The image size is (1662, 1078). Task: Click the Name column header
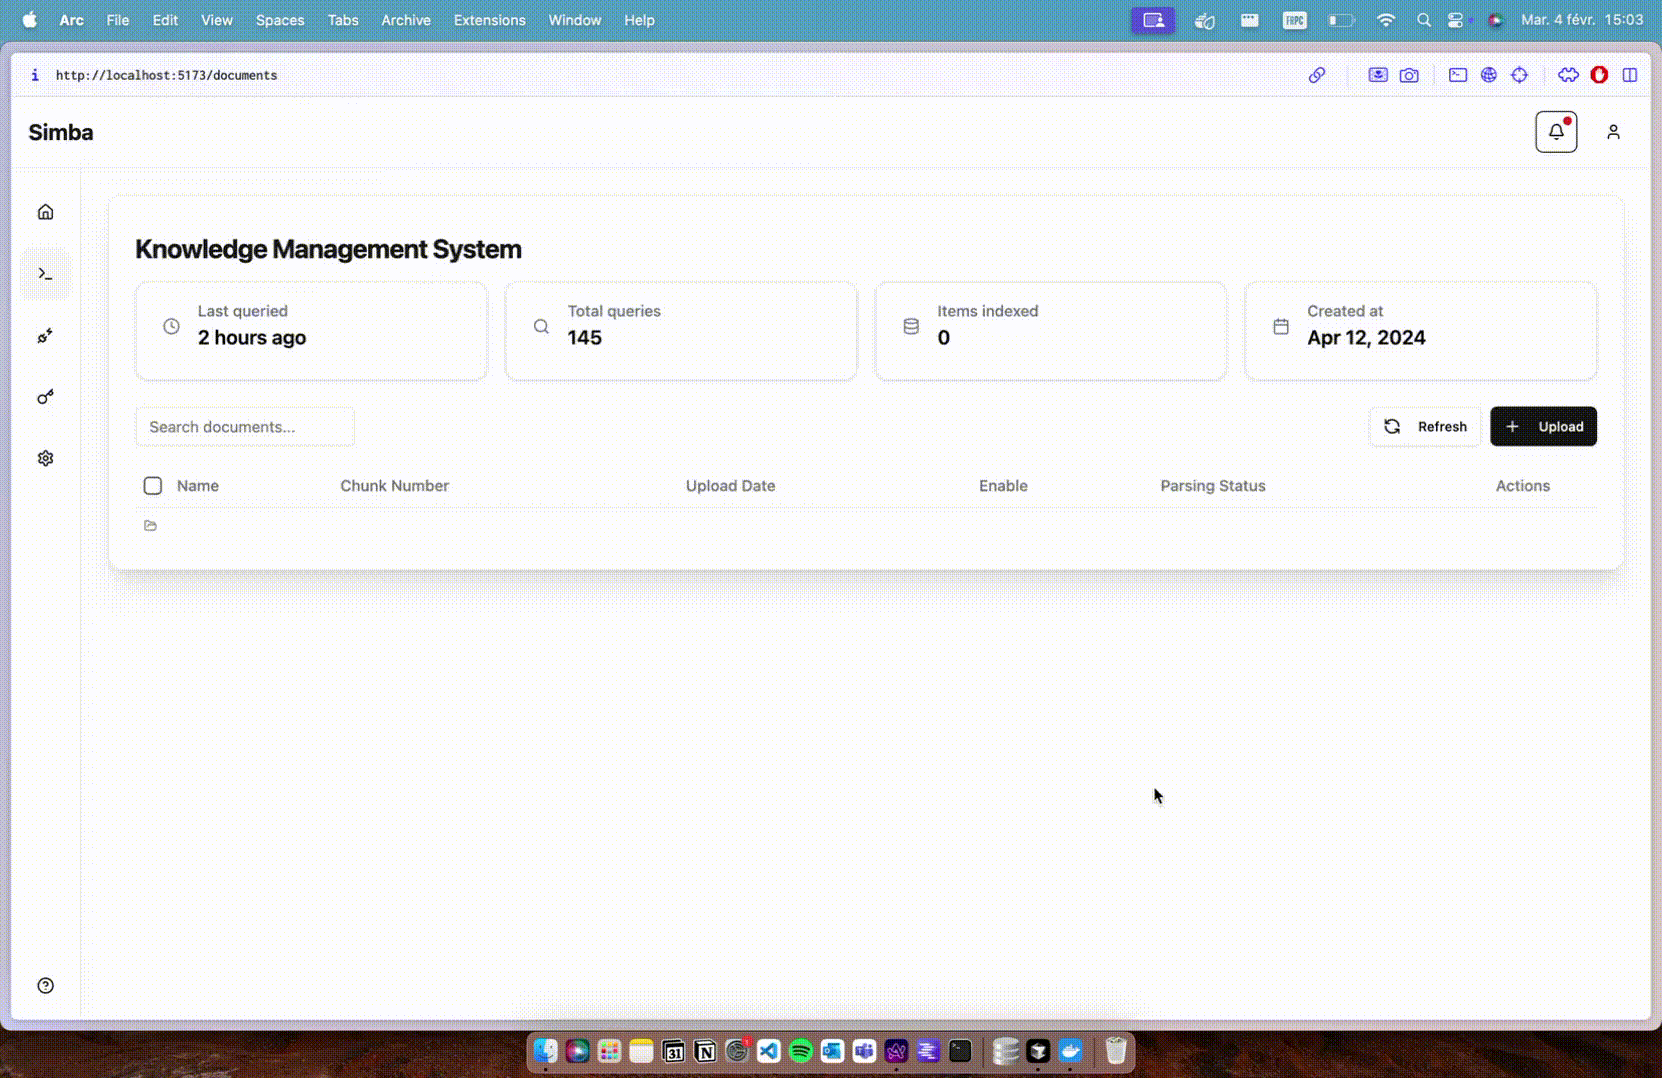click(x=198, y=486)
